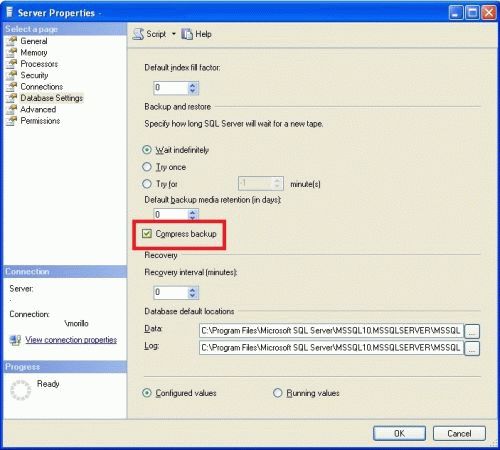Viewport: 500px width, 450px height.
Task: Browse for the Data default location
Action: (x=472, y=331)
